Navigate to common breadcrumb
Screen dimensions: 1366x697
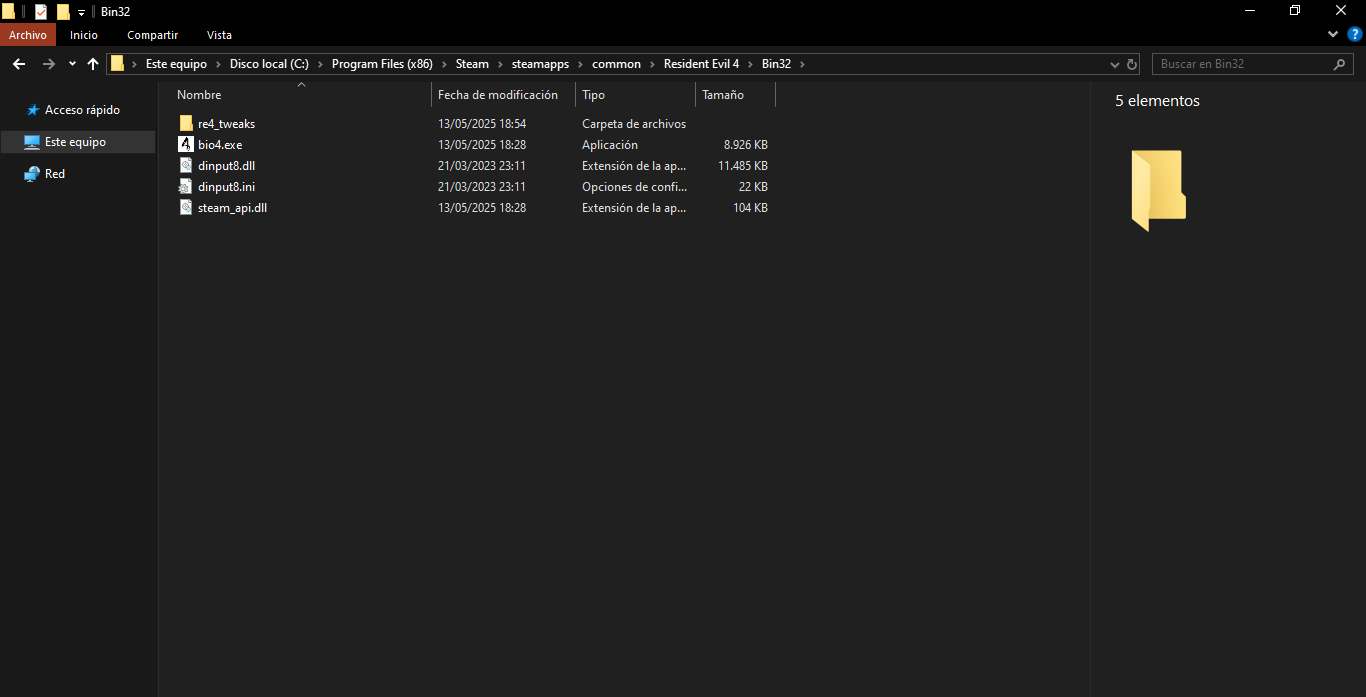(616, 64)
